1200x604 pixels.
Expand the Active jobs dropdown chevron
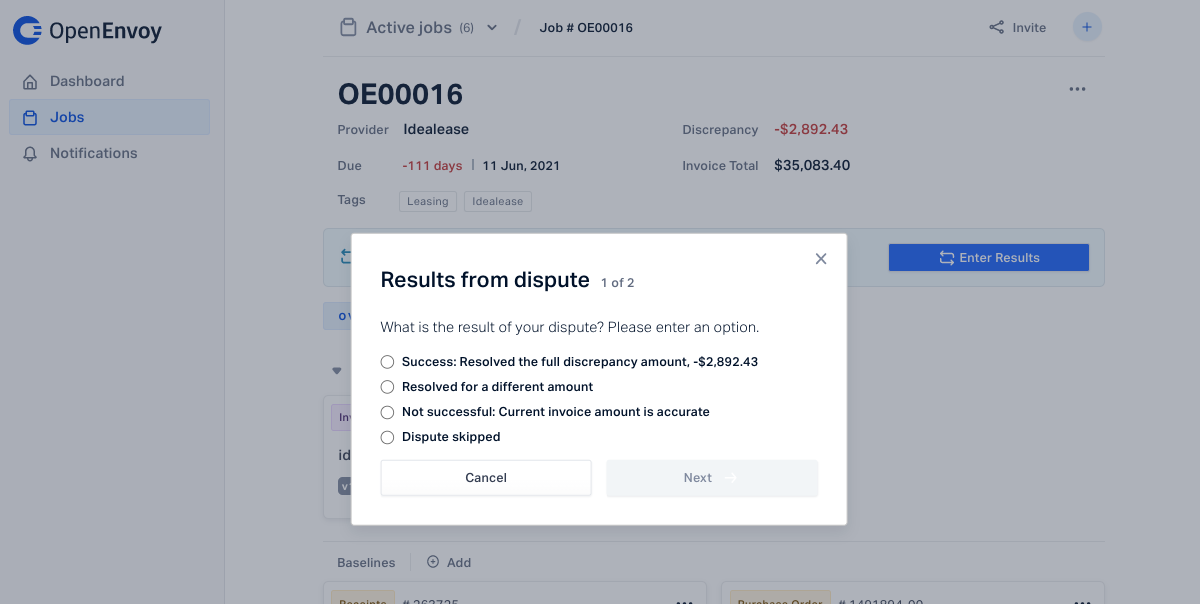tap(492, 28)
